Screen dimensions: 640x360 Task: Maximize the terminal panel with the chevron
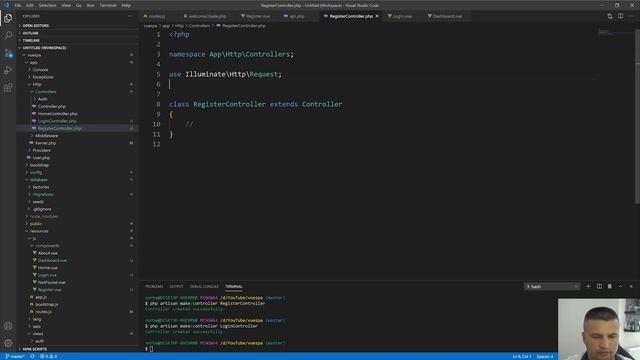pos(620,287)
